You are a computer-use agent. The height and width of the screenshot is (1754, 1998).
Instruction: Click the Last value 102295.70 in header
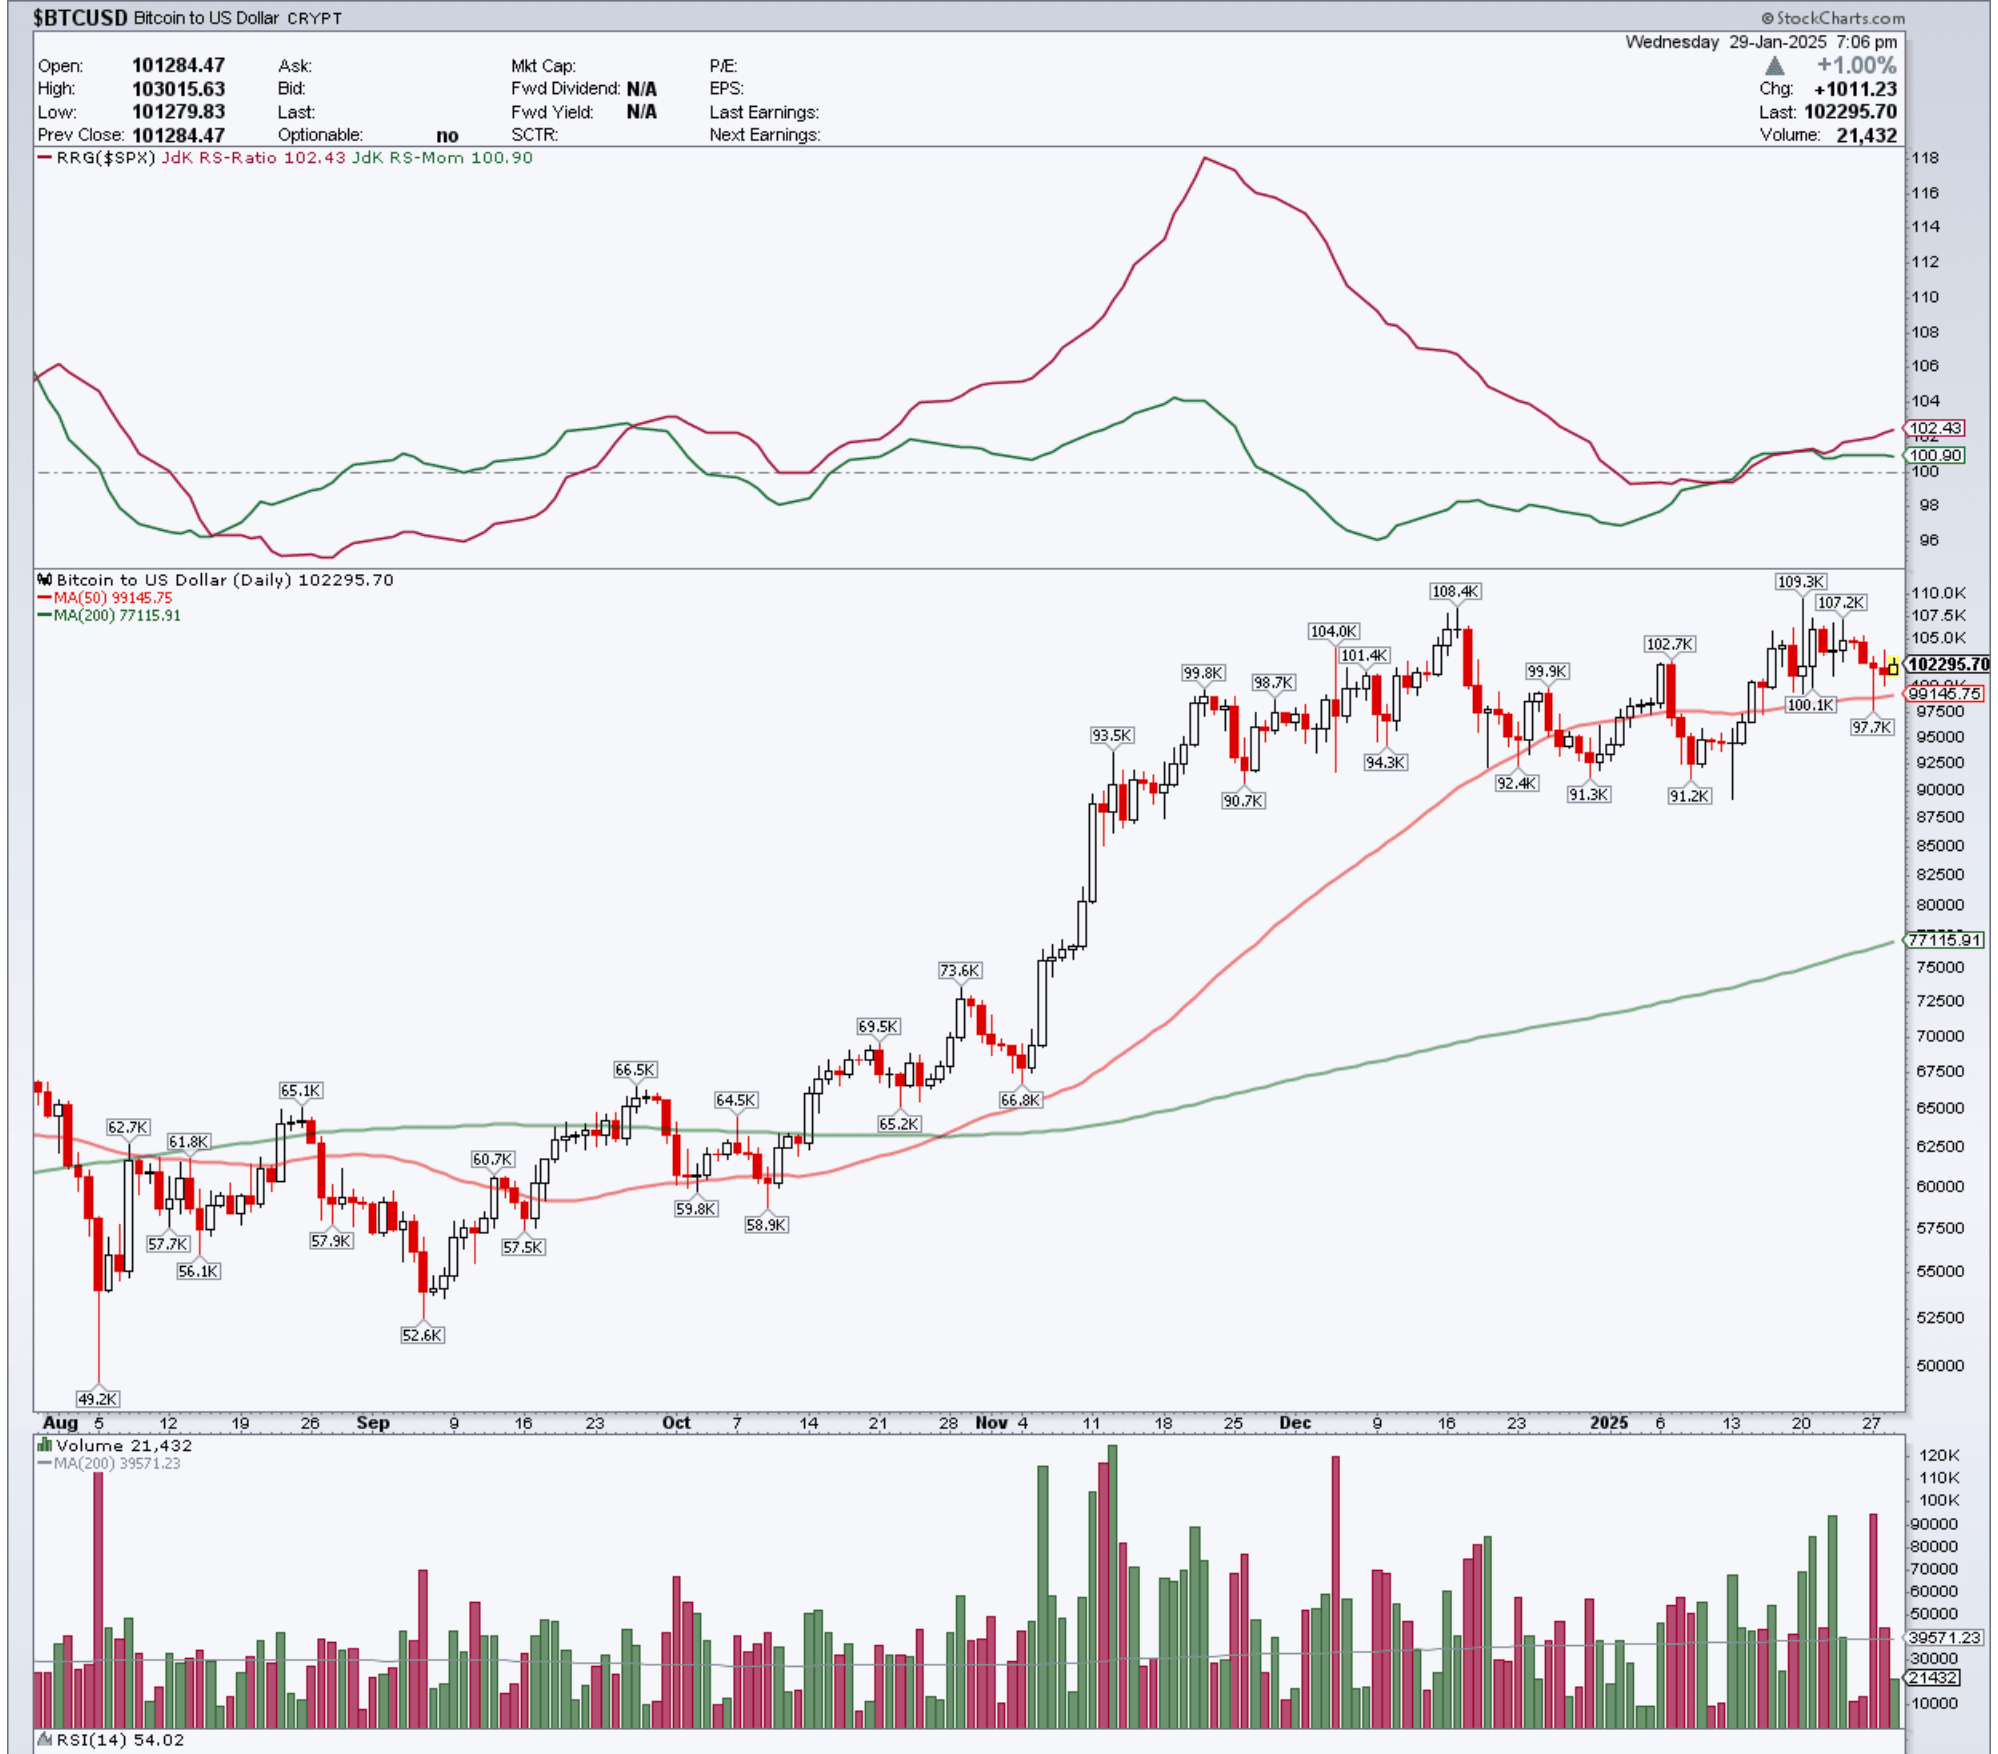(x=1850, y=112)
